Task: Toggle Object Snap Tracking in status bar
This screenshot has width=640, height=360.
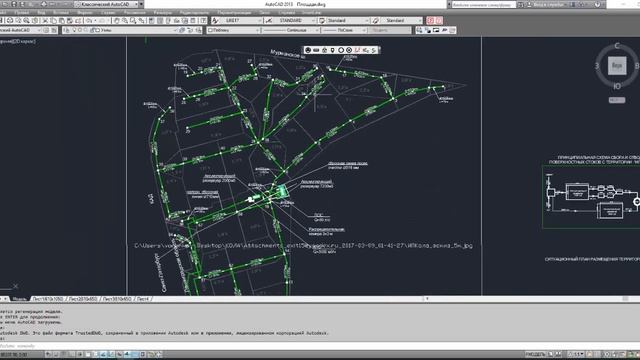Action: [x=103, y=354]
